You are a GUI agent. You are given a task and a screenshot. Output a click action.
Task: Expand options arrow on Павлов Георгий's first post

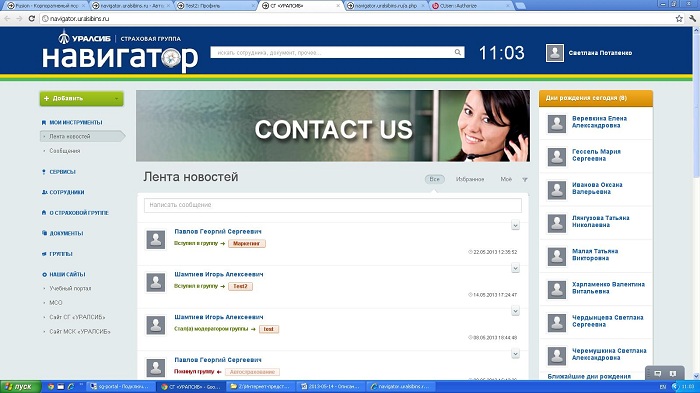[515, 226]
